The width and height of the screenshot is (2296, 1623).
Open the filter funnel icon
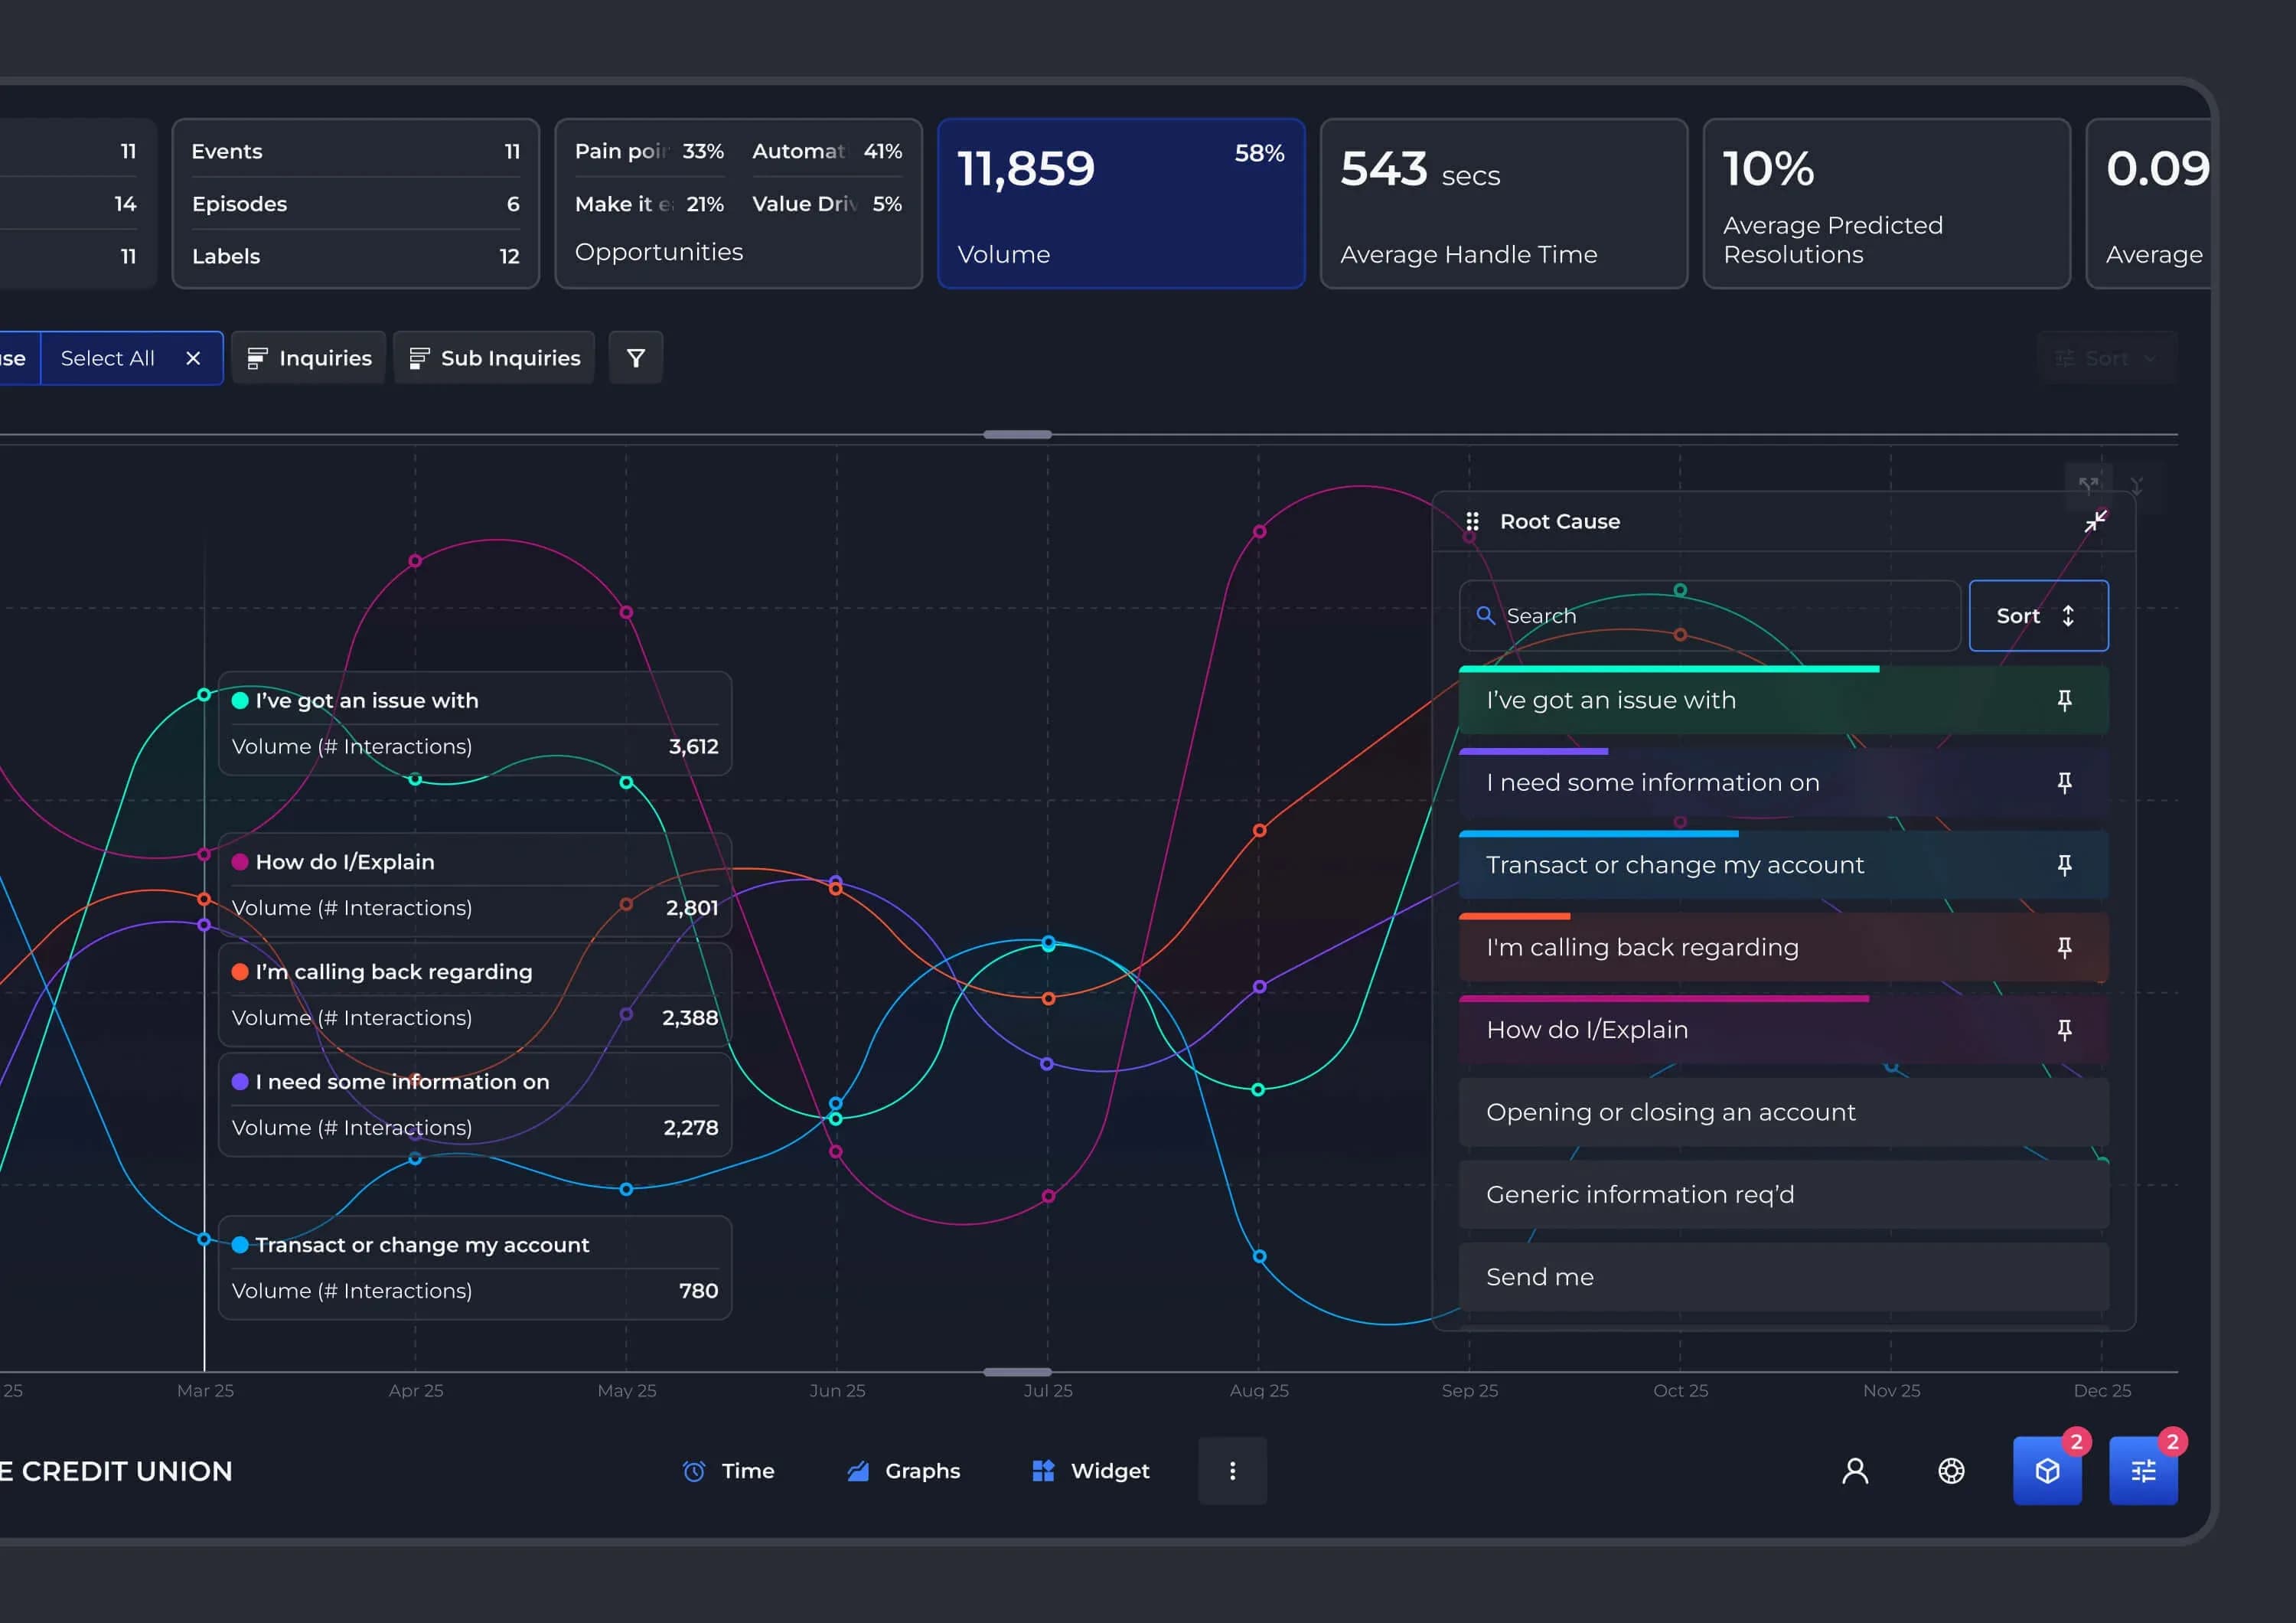[x=636, y=358]
